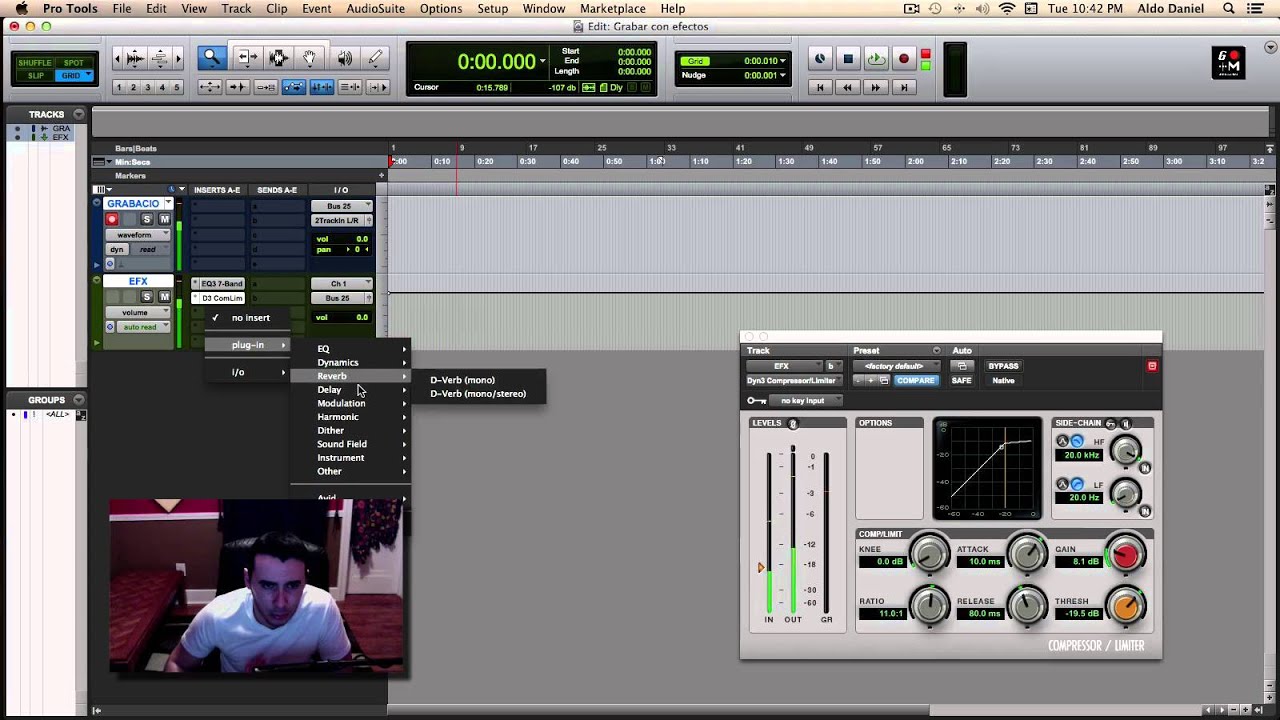
Task: Open the i/o insert submenu
Action: [247, 372]
